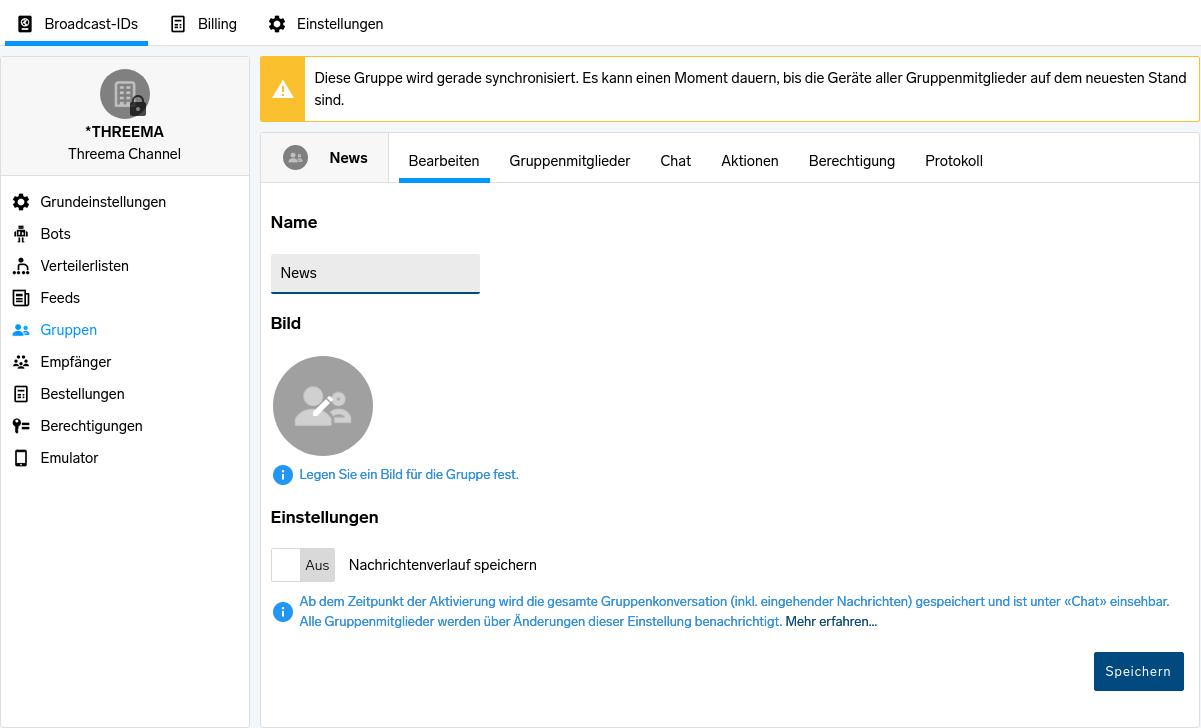Viewport: 1201px width, 728px height.
Task: Click the Verteilerlisten hierarchy icon
Action: 21,266
